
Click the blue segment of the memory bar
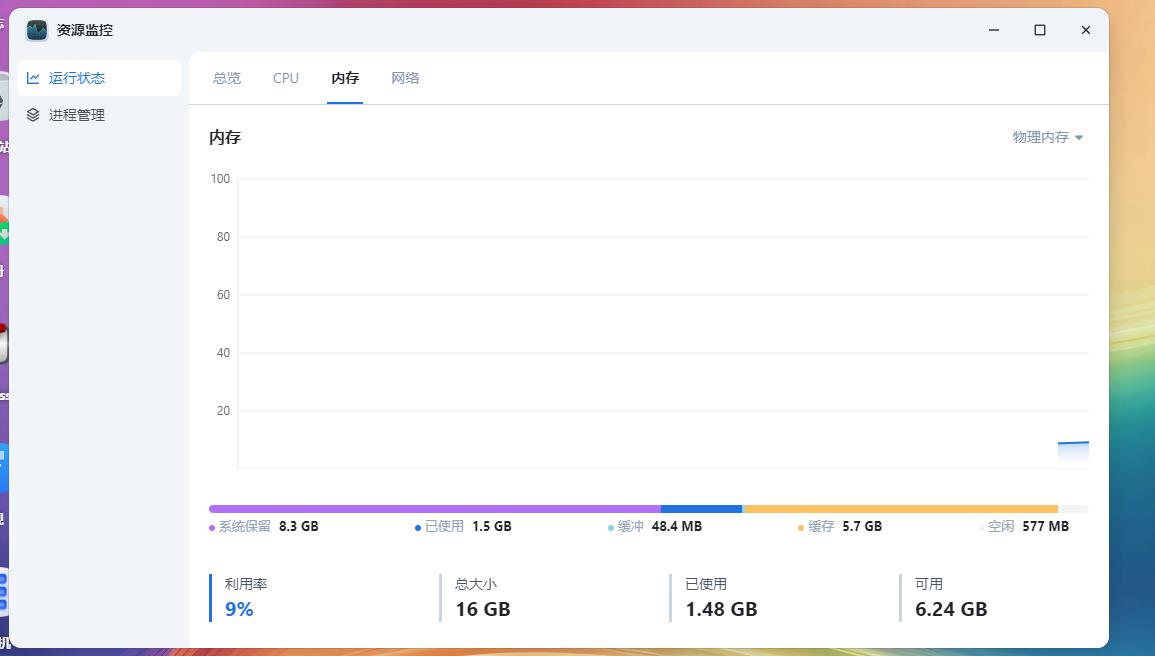click(701, 509)
